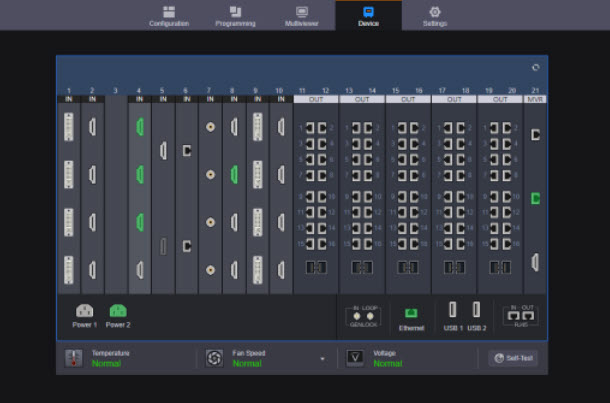Viewport: 610px width, 403px height.
Task: Open the Multiviewer tab
Action: [x=302, y=15]
